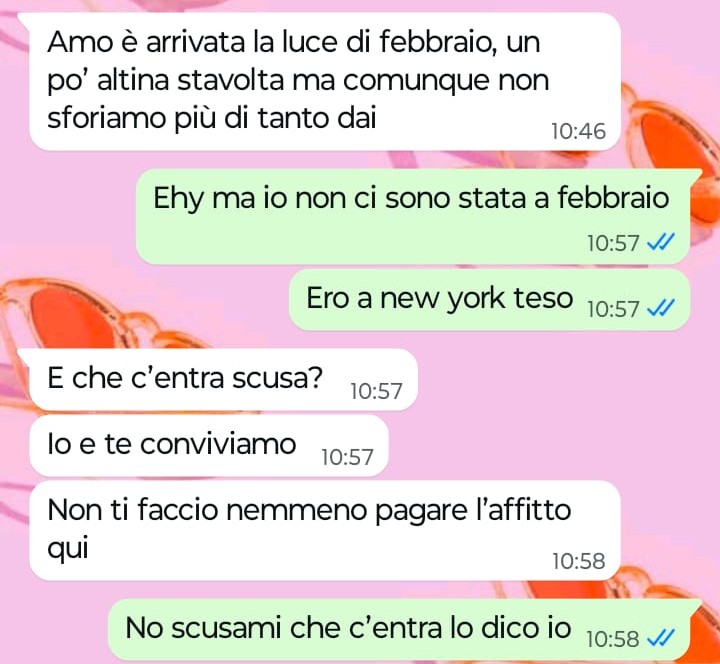Tap the 'E che c'entra scusa?' message

pyautogui.click(x=223, y=379)
